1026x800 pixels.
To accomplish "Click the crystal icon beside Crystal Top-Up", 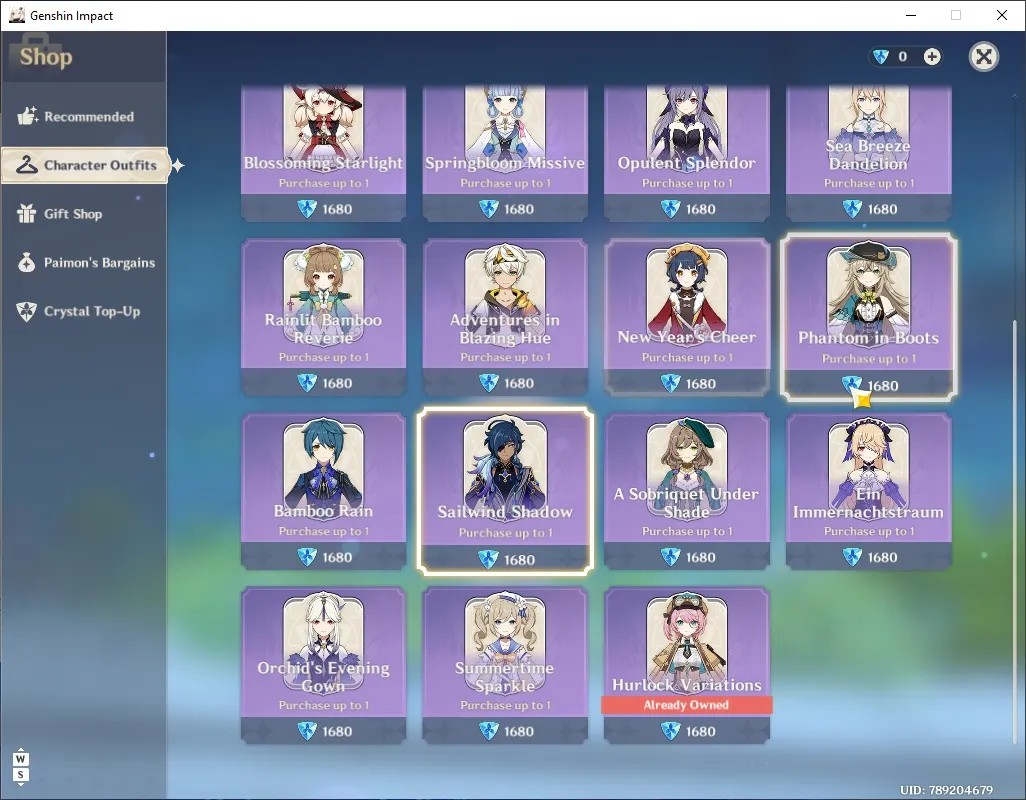I will click(27, 311).
